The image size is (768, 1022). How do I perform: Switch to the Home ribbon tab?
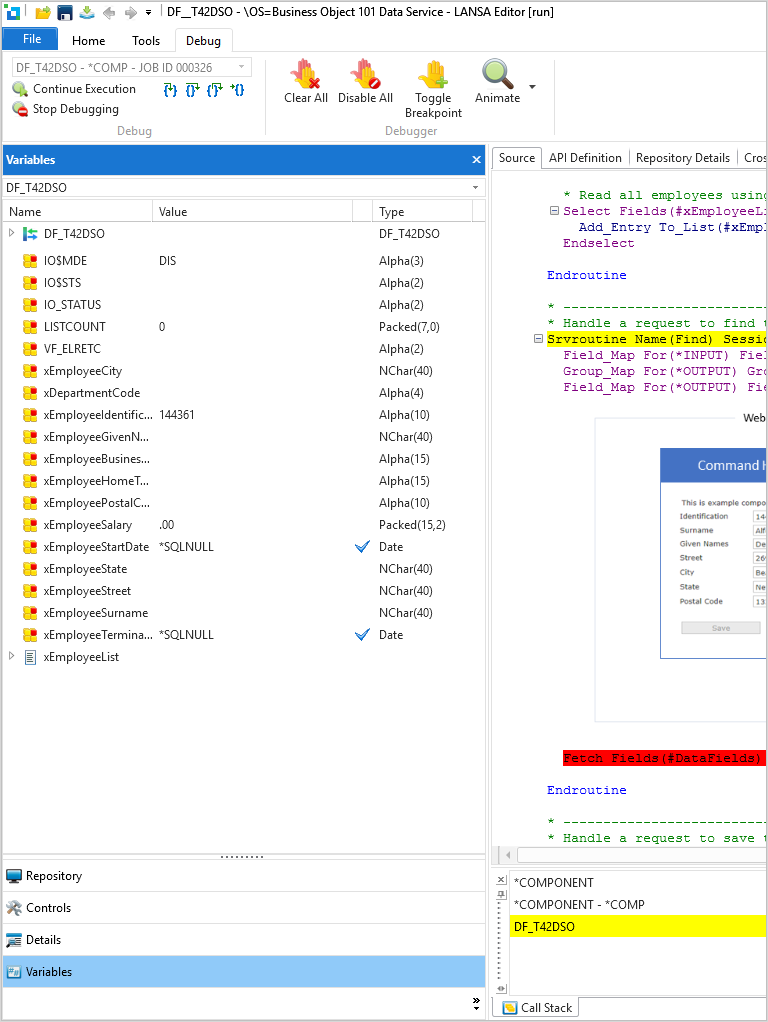point(89,41)
